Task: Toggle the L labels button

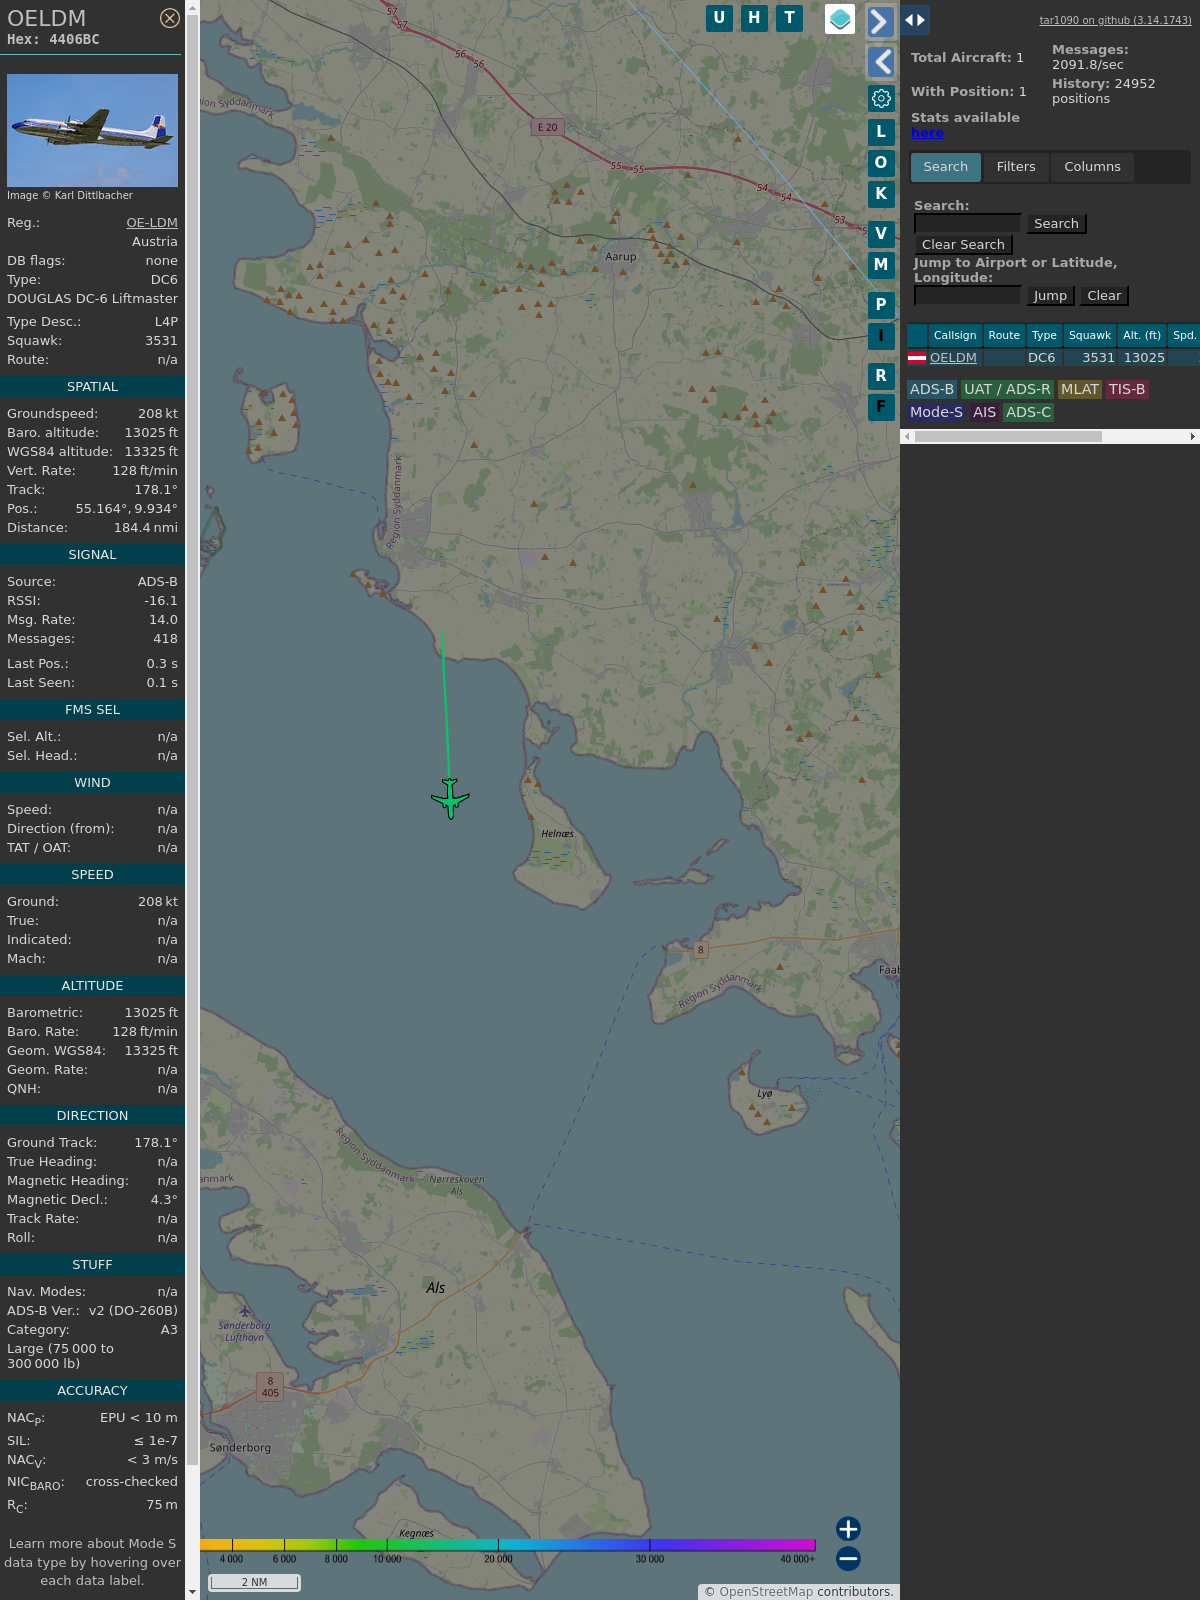Action: (881, 131)
